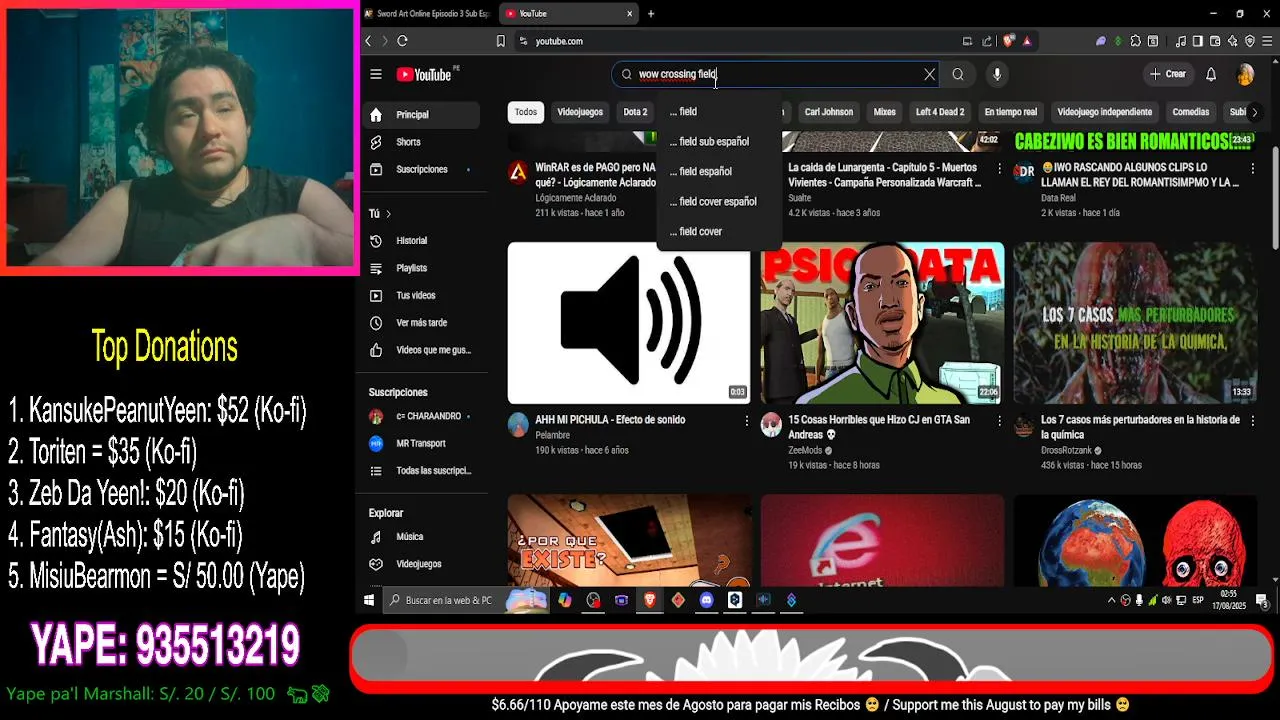
Task: Switch to Sword Art Online Episodio 3 tab
Action: coord(428,14)
